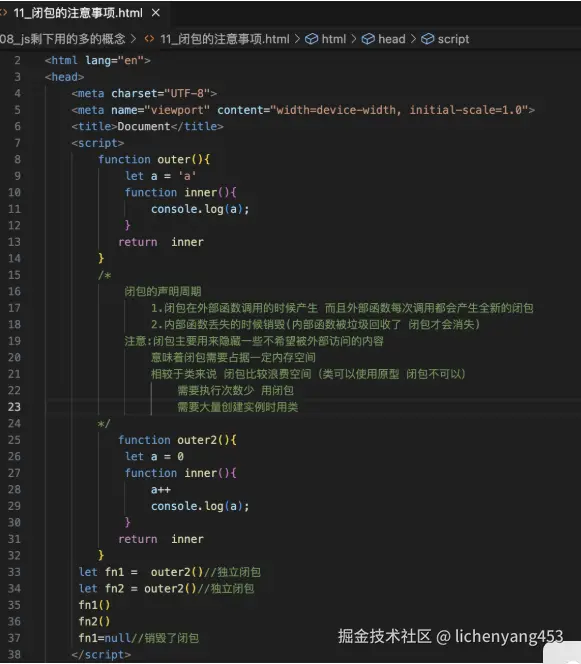Click comment 需要执行次数少 用闭包
The width and height of the screenshot is (581, 664).
pos(235,391)
